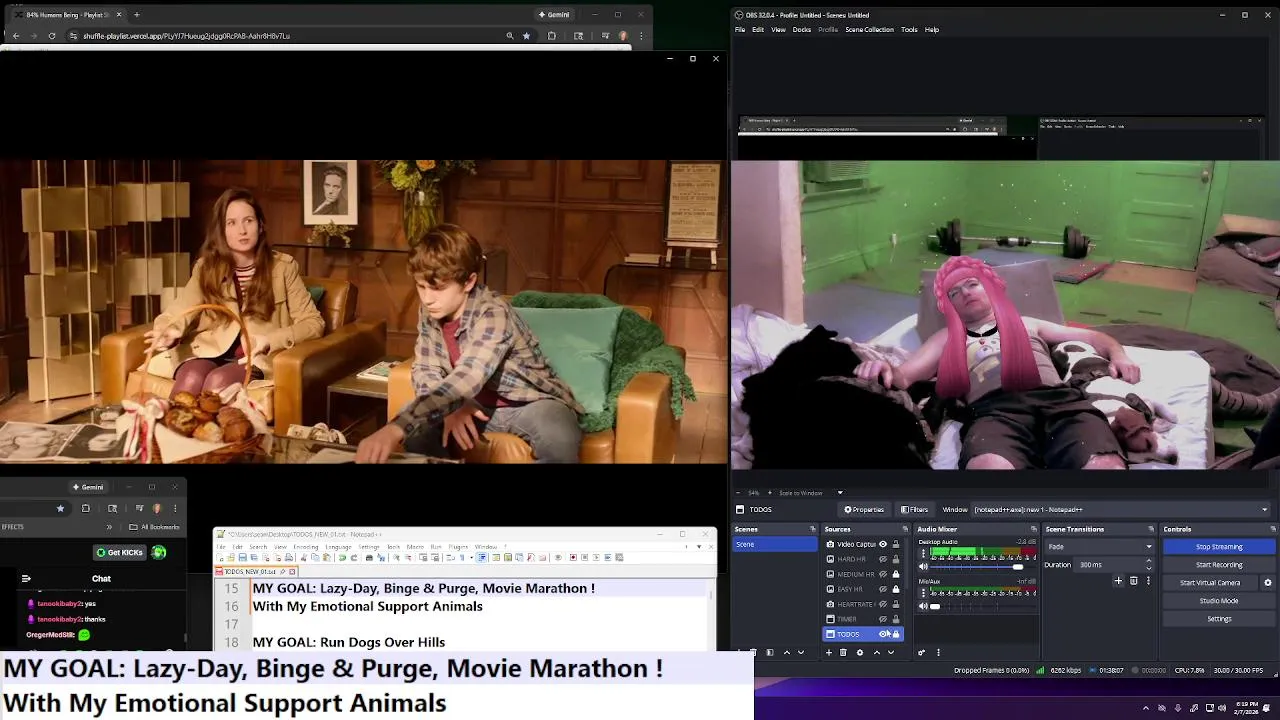The width and height of the screenshot is (1280, 720).
Task: Open OBS File menu
Action: pos(740,29)
